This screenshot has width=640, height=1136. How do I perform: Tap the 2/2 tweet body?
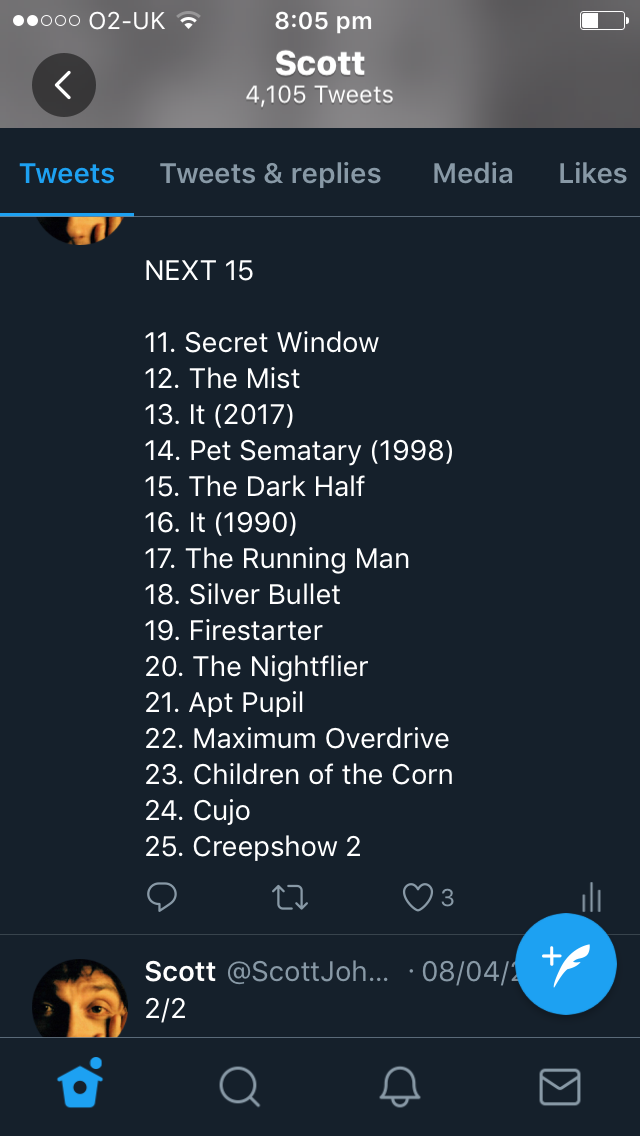click(x=166, y=1008)
